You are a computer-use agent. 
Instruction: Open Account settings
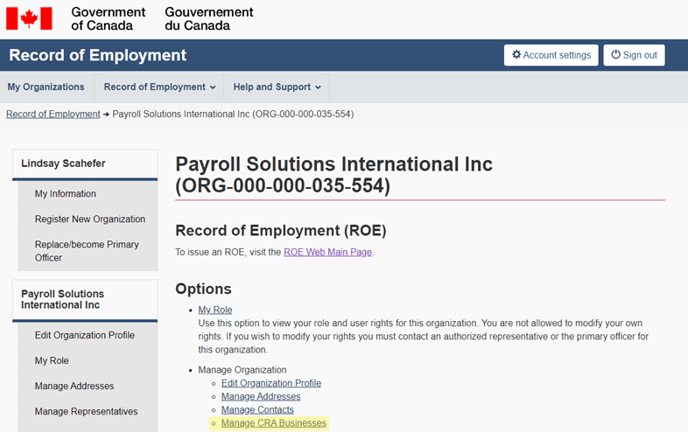click(550, 55)
